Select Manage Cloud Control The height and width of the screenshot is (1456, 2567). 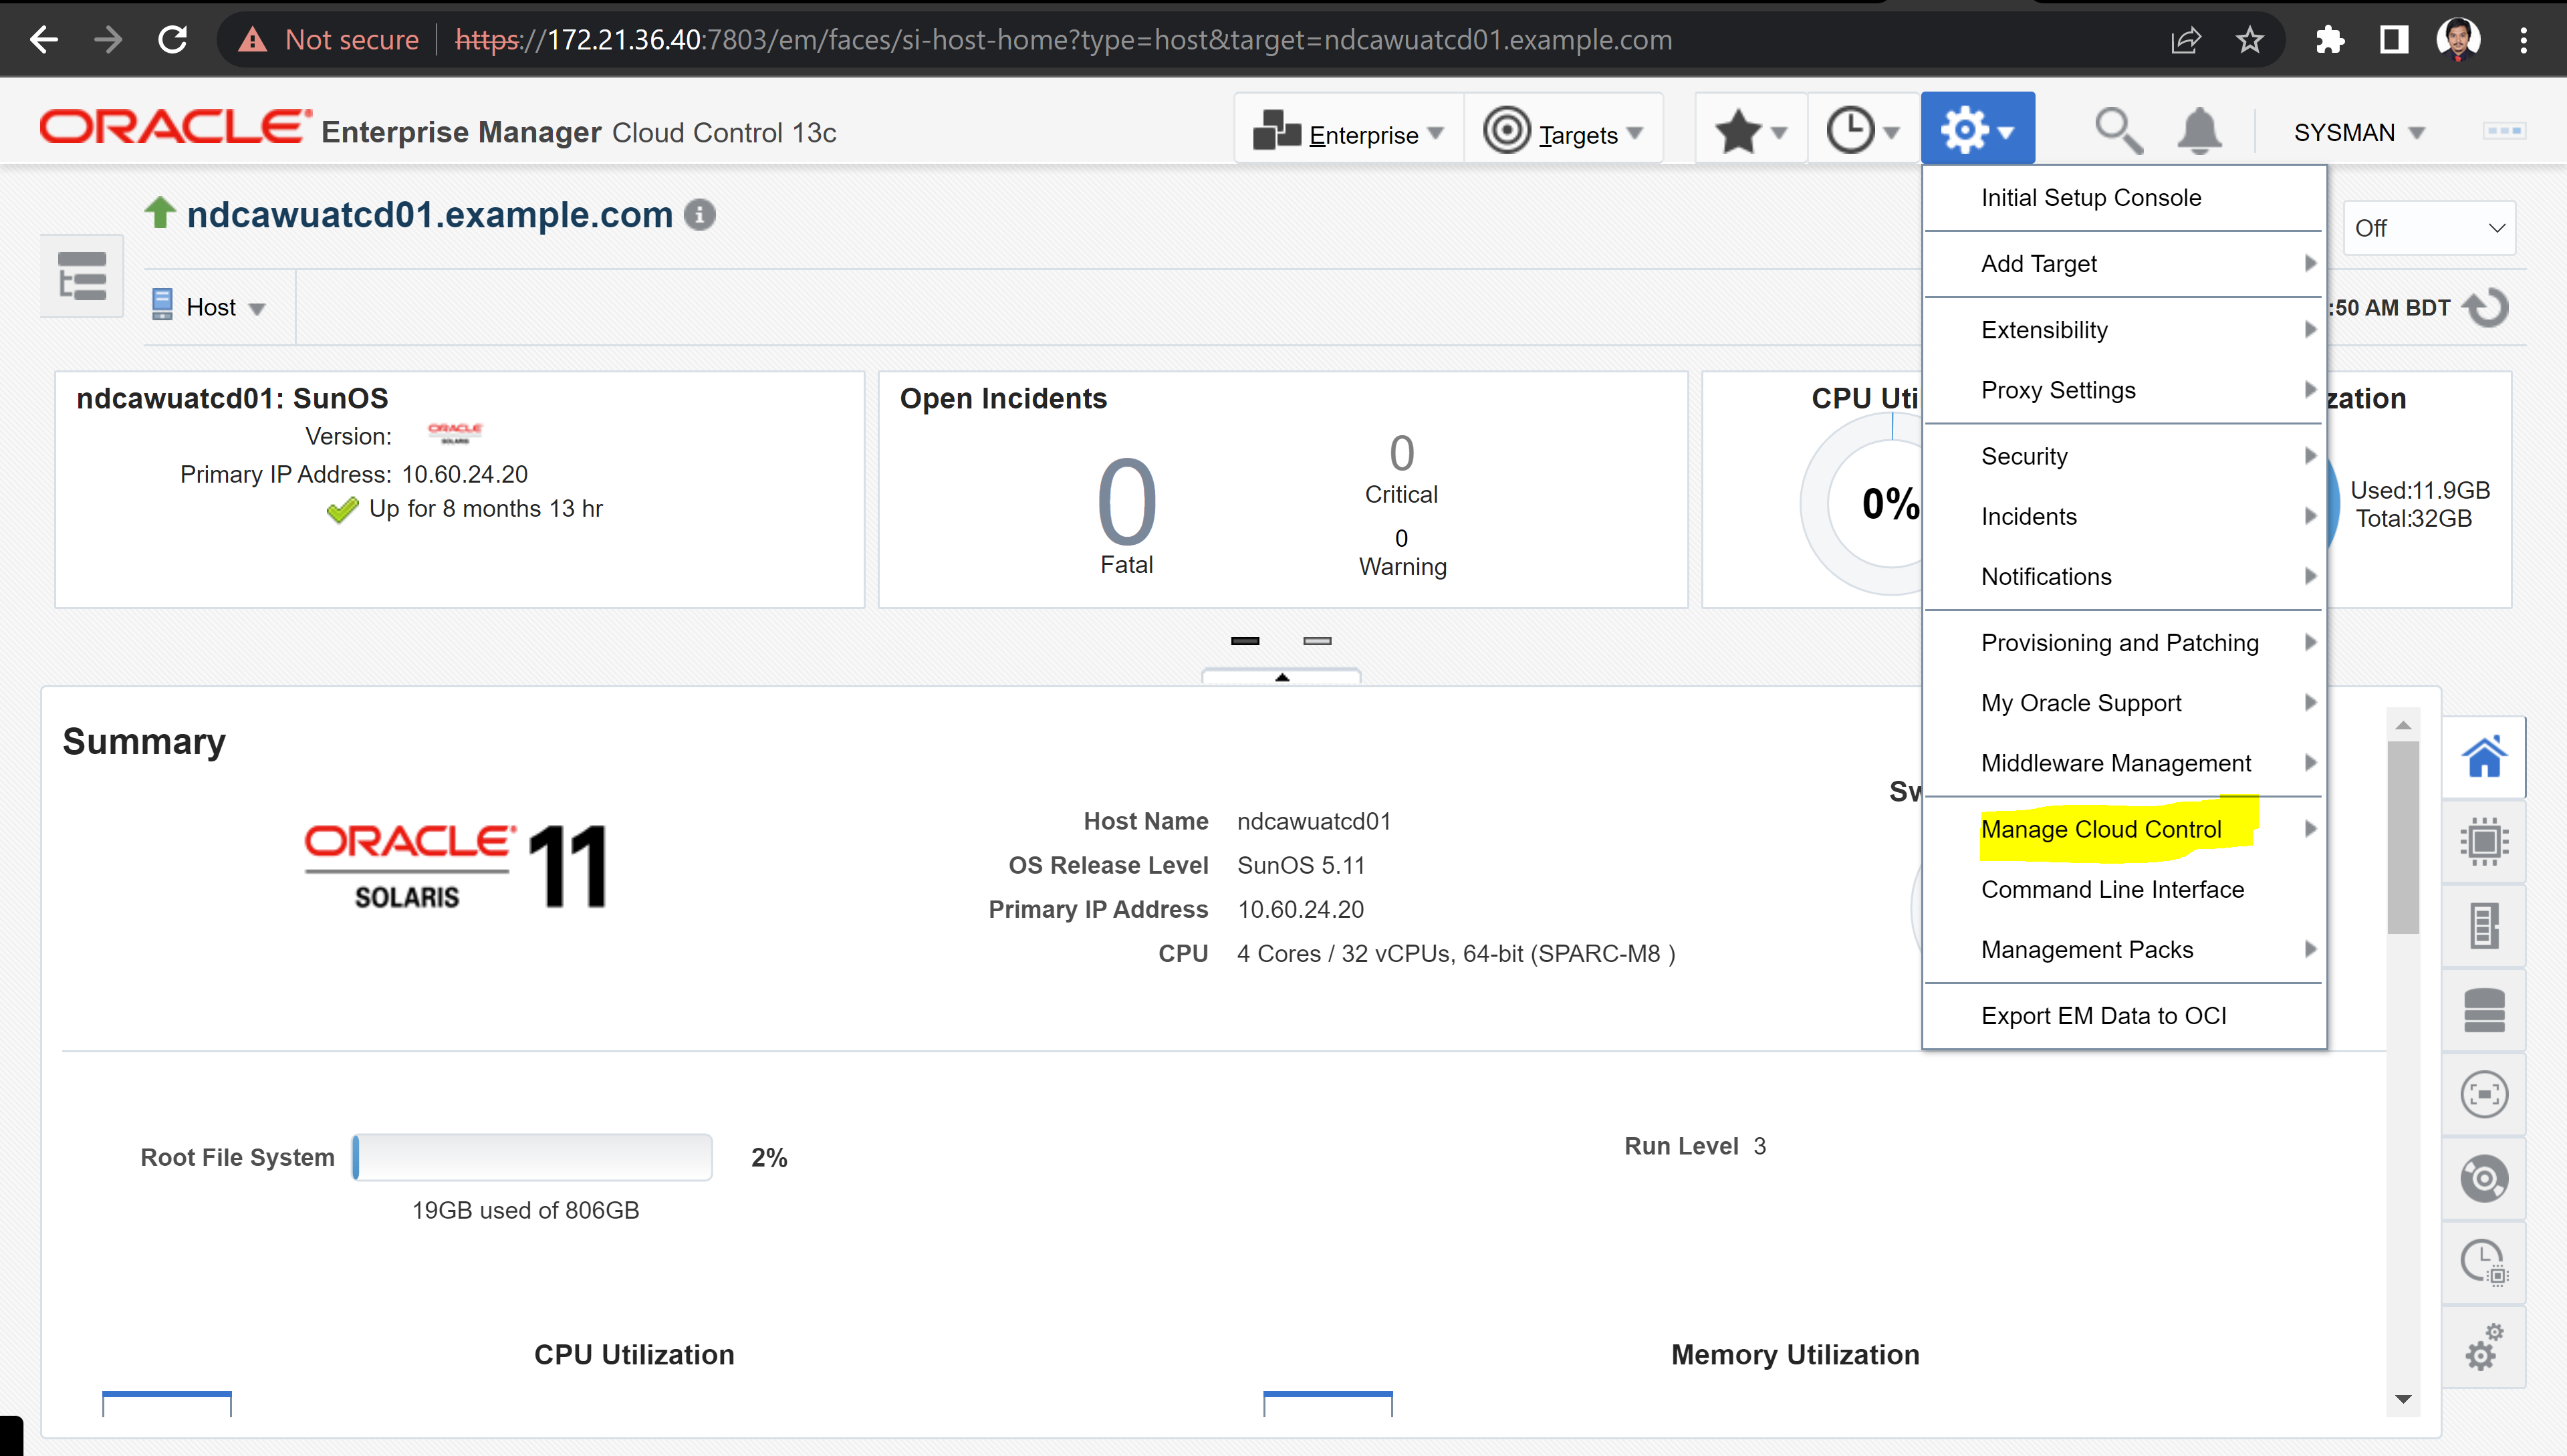(2123, 829)
